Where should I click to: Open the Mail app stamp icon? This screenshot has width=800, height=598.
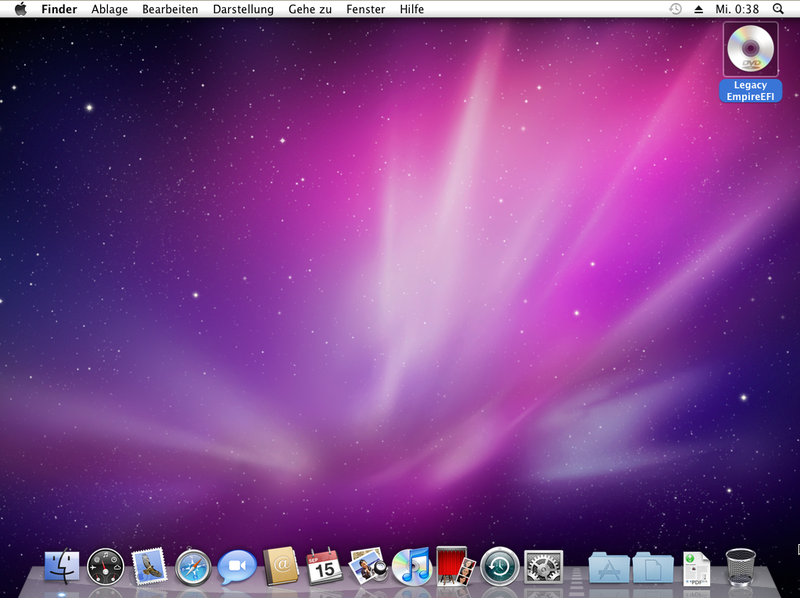click(149, 566)
